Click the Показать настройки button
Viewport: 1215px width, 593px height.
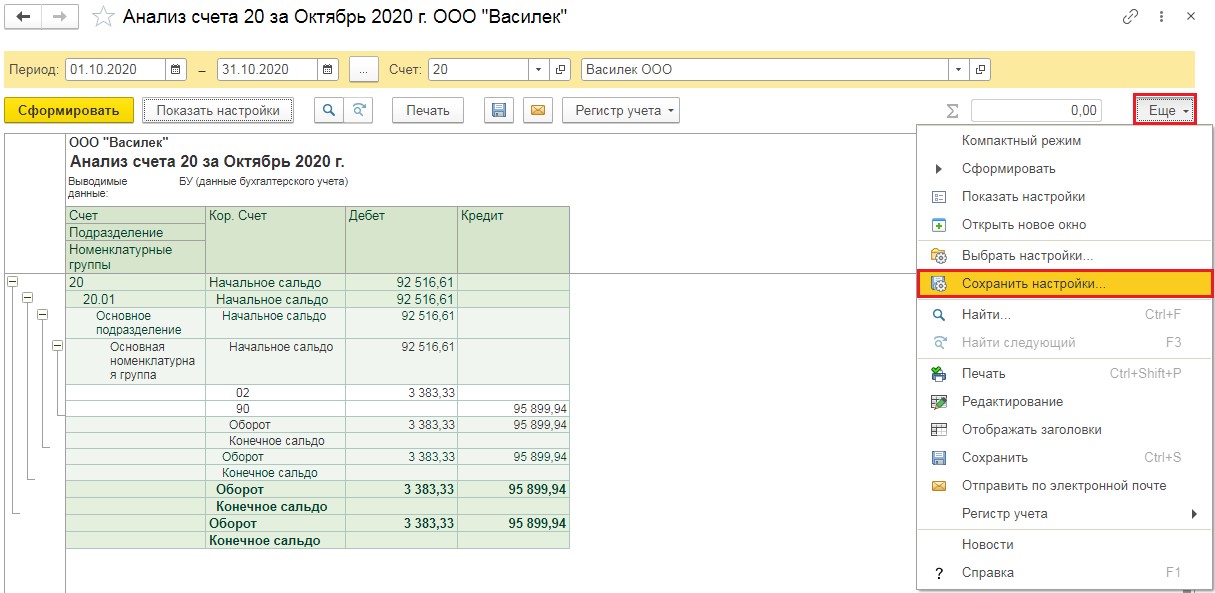click(218, 111)
